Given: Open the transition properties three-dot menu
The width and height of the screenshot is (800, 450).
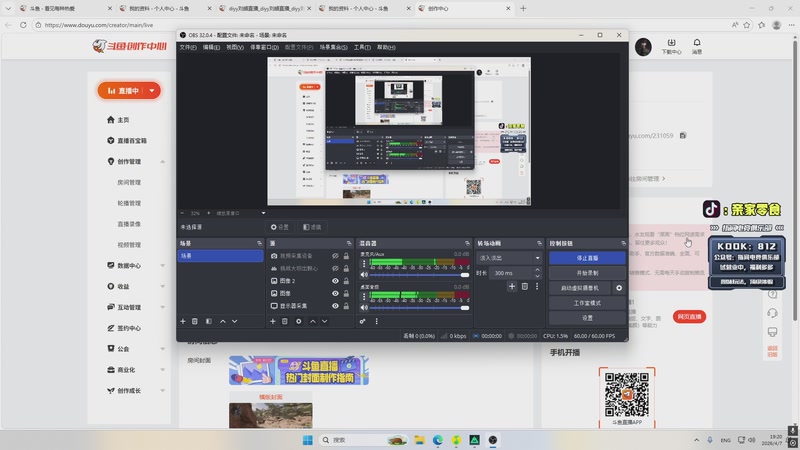Looking at the screenshot, I should coord(537,287).
